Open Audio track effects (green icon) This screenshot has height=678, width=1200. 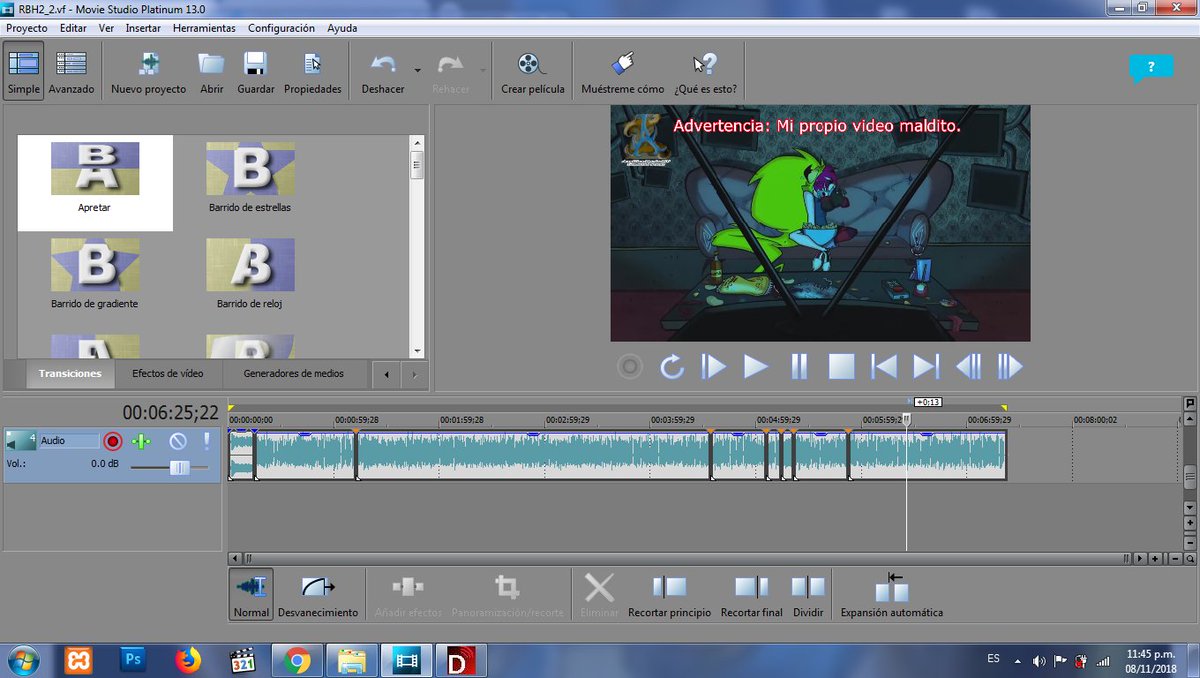coord(141,441)
